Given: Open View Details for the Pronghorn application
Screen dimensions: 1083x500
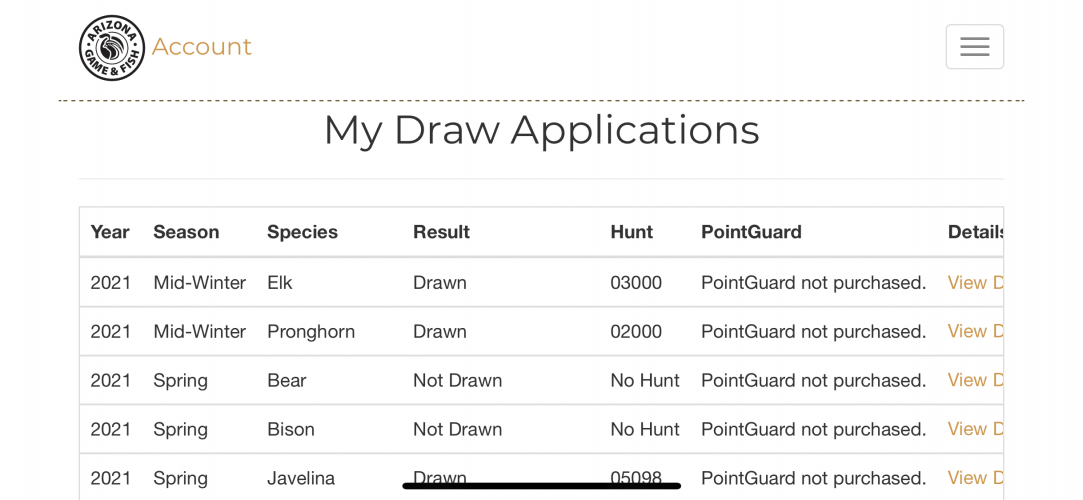Looking at the screenshot, I should pos(975,331).
